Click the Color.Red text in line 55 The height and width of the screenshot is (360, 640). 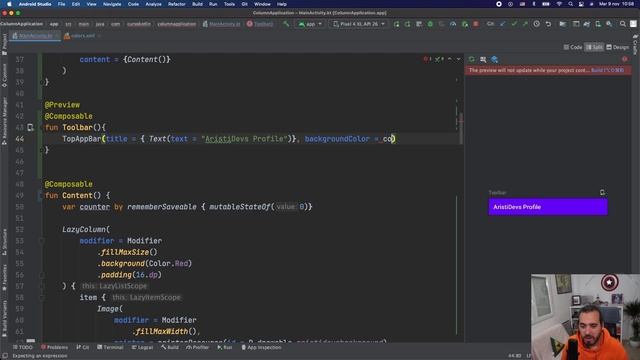[x=169, y=264]
